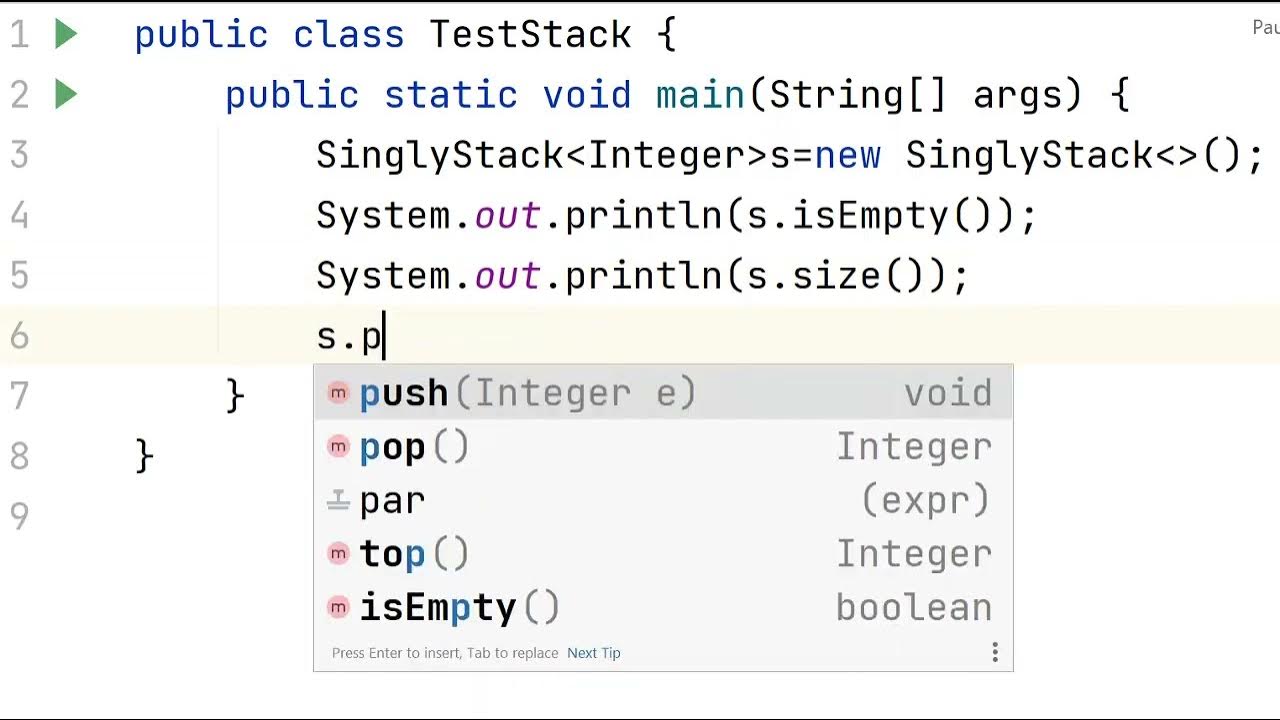Viewport: 1280px width, 720px height.
Task: Click on the s.size() println statement
Action: pos(642,276)
